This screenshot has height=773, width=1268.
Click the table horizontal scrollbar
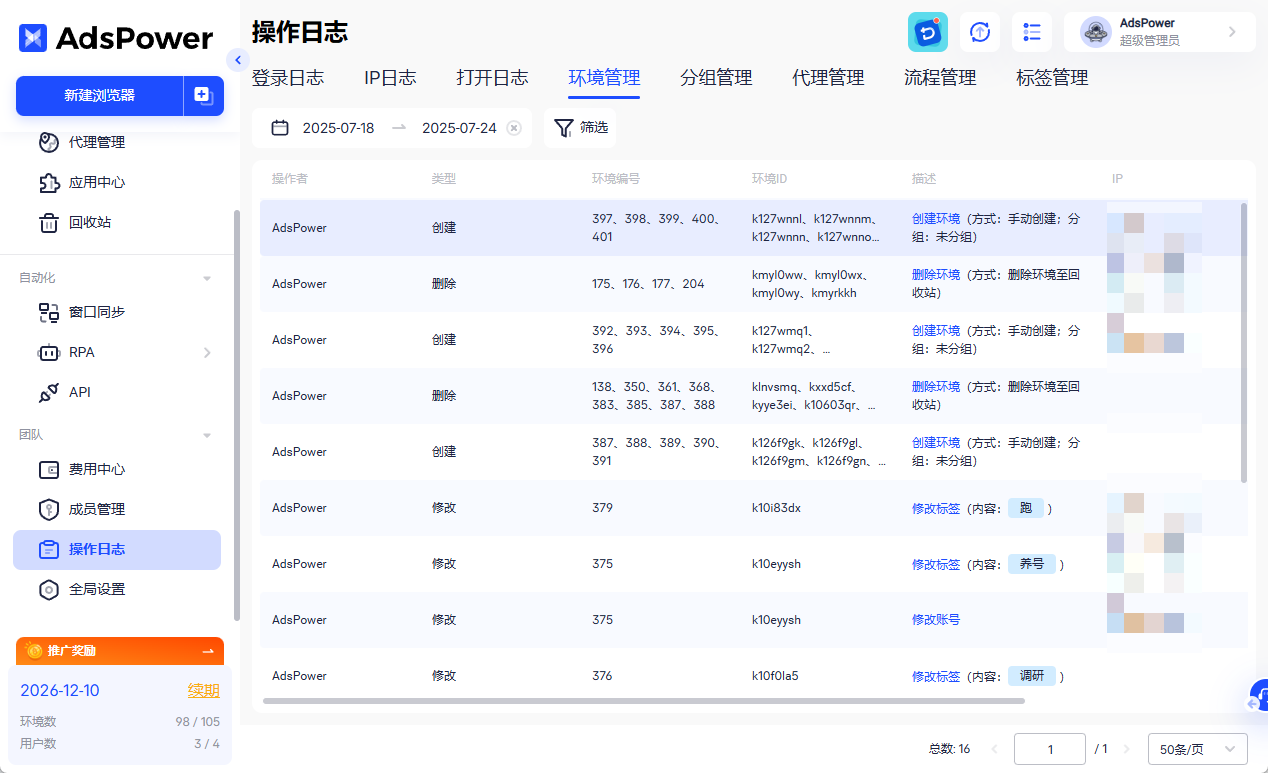click(x=644, y=701)
